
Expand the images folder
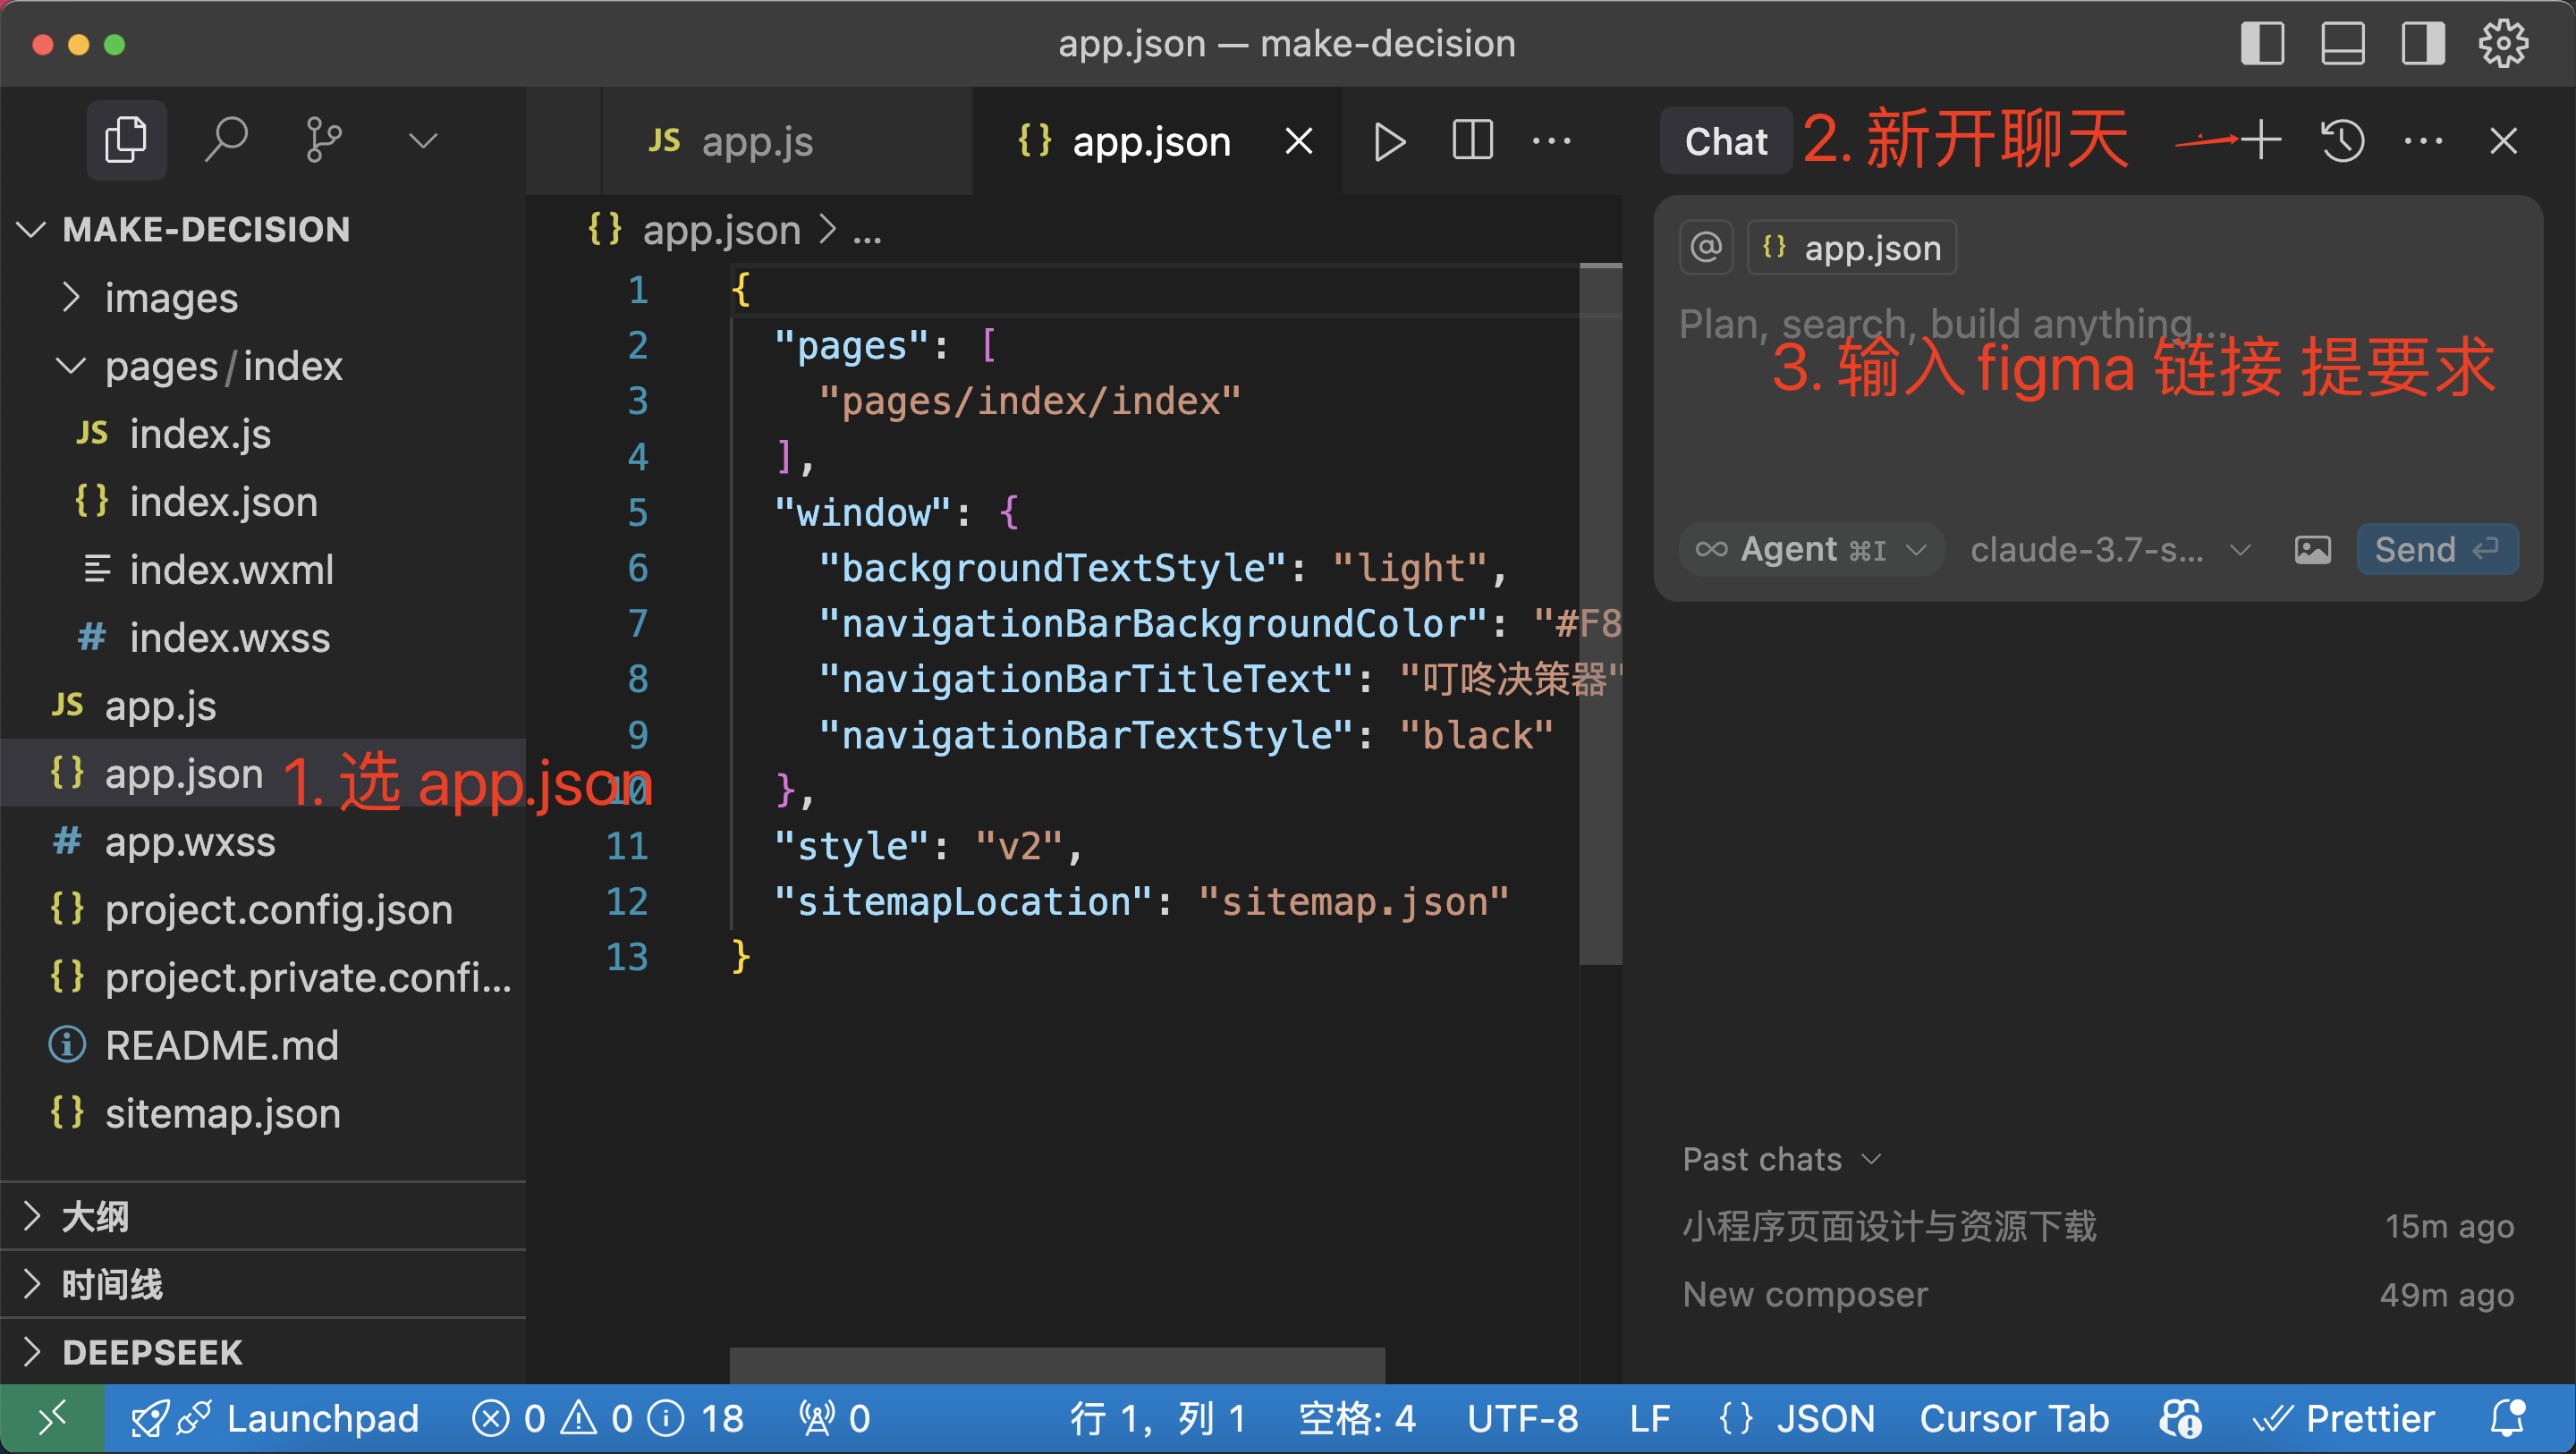pyautogui.click(x=170, y=297)
